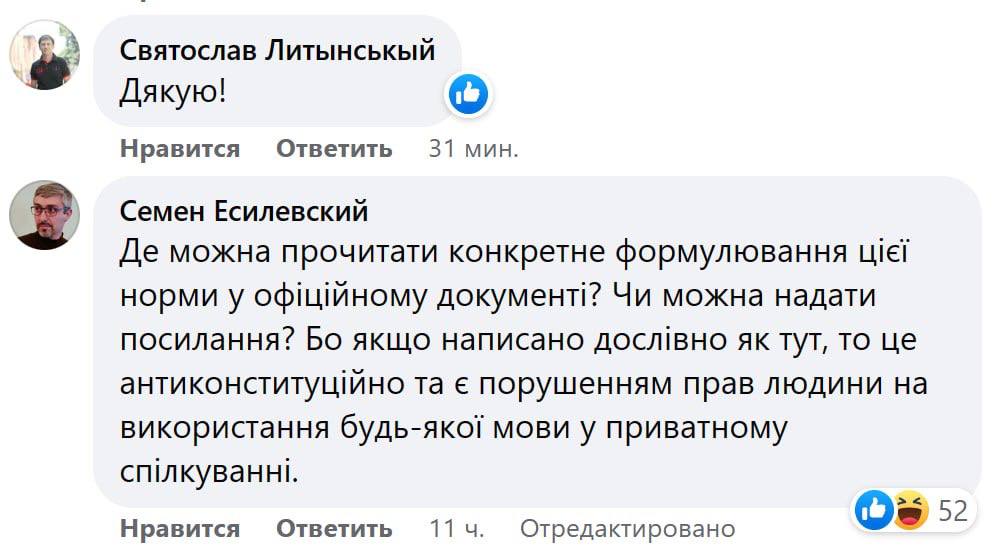
Task: Click the 31 мин. timestamp
Action: coord(473,149)
